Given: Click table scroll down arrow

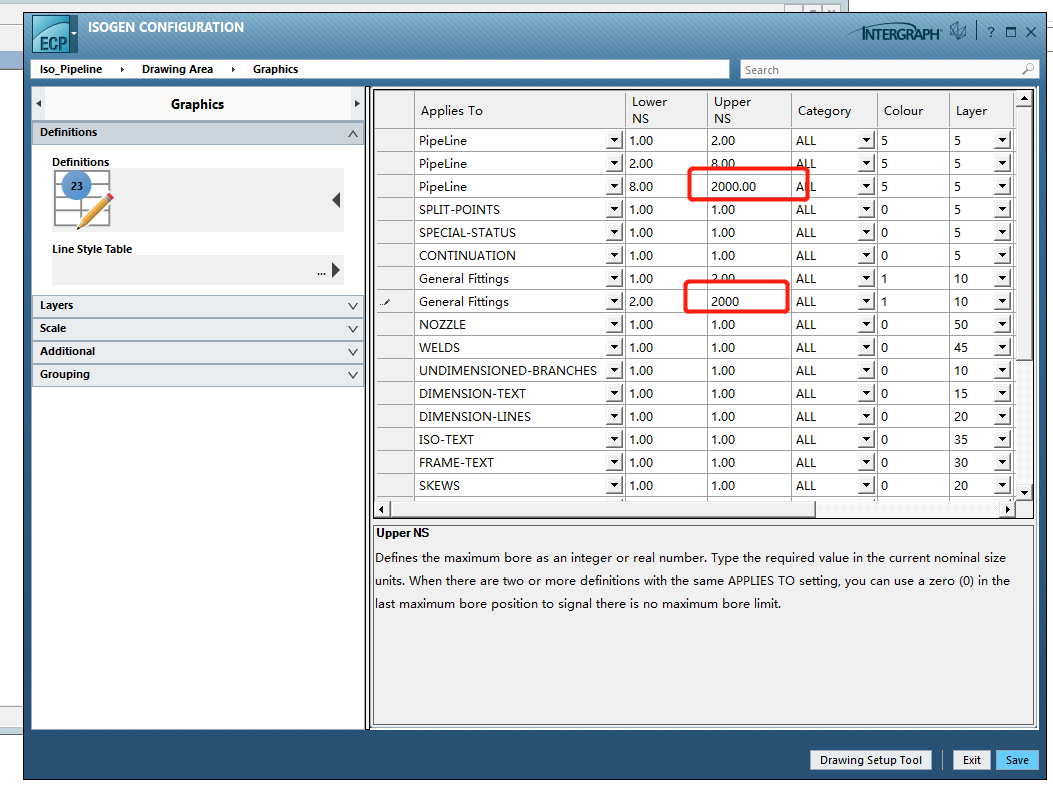Looking at the screenshot, I should pos(1023,492).
